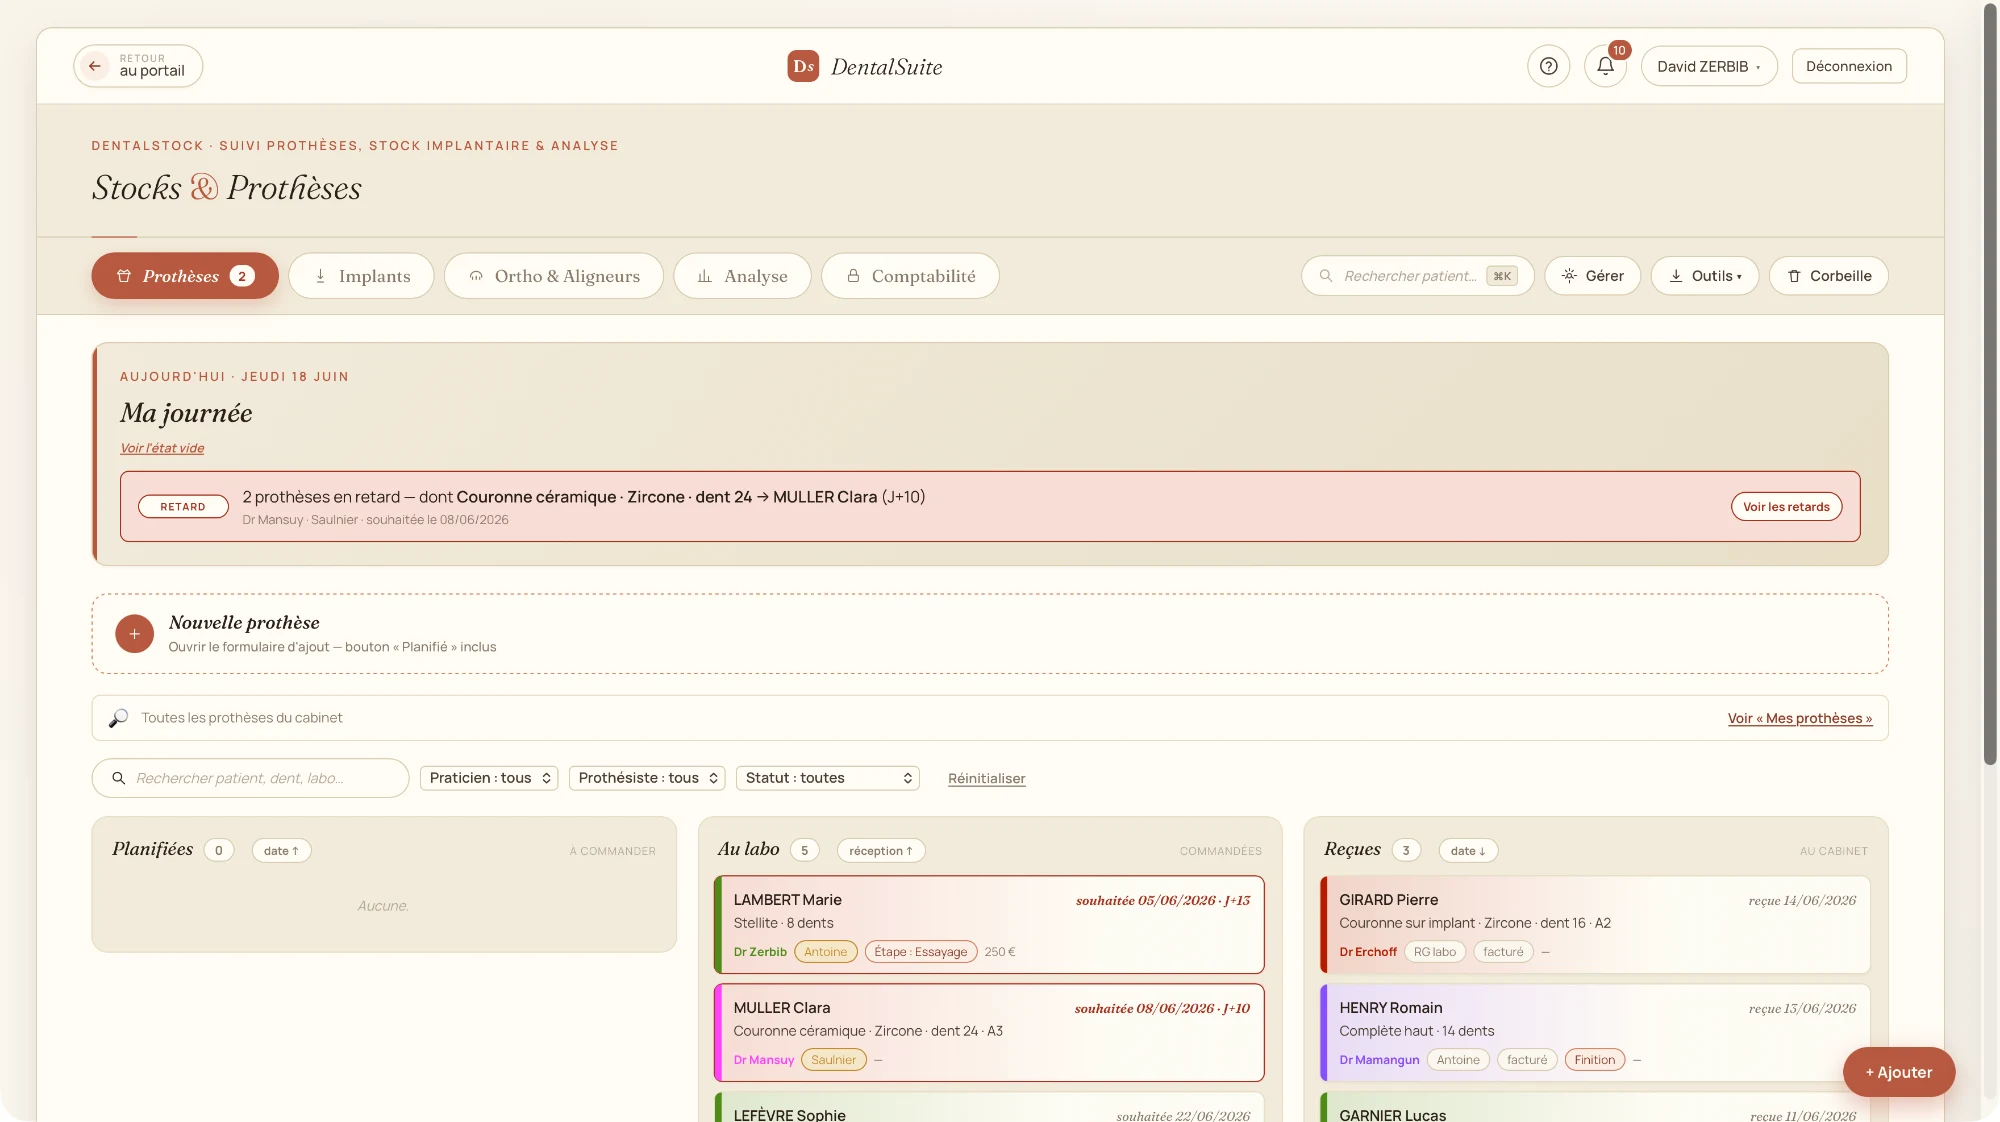Open the Outils dropdown
Image resolution: width=2000 pixels, height=1122 pixels.
point(1704,276)
